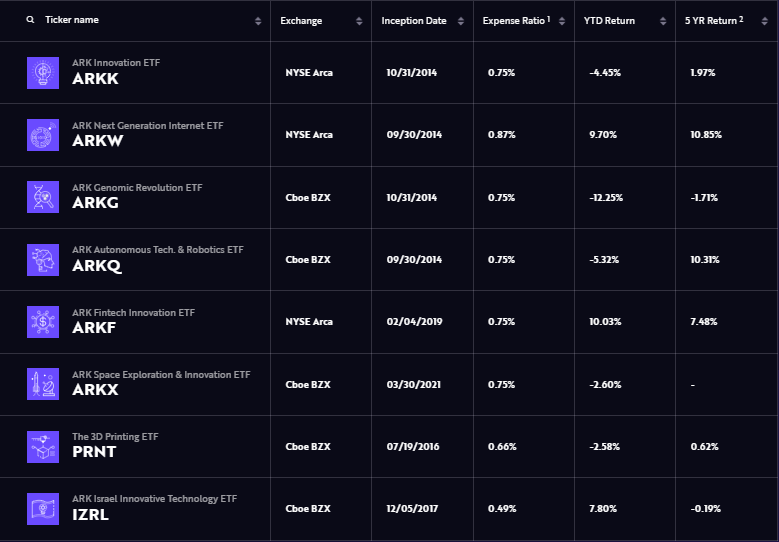
Task: Select ARK Space Exploration & Innovation ETF name
Action: pyautogui.click(x=161, y=375)
